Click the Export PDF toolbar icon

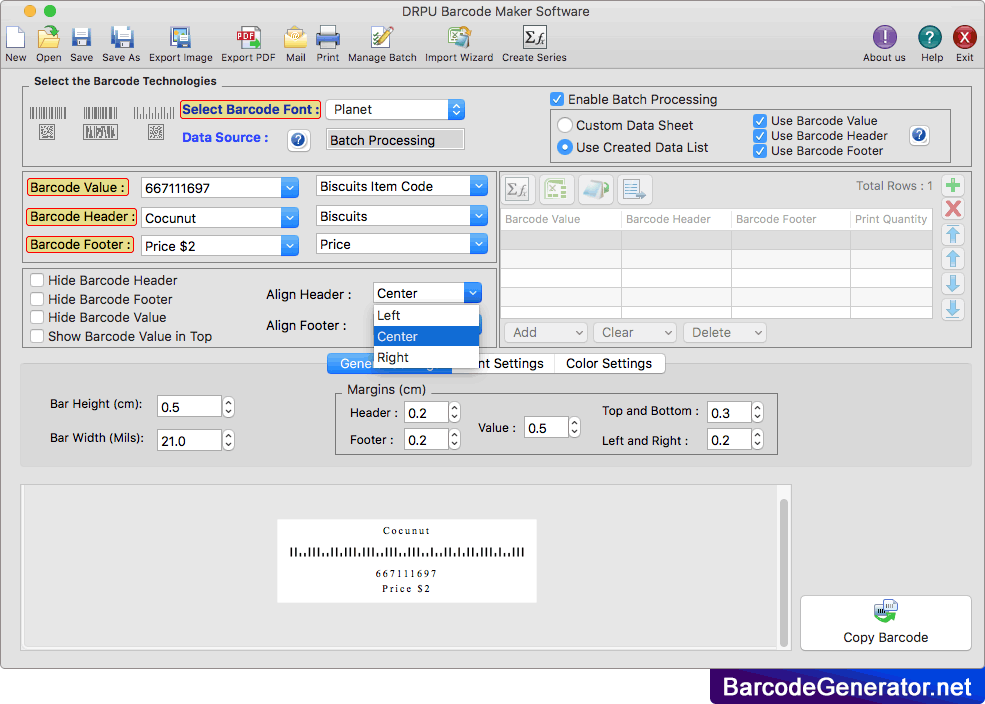[x=248, y=39]
